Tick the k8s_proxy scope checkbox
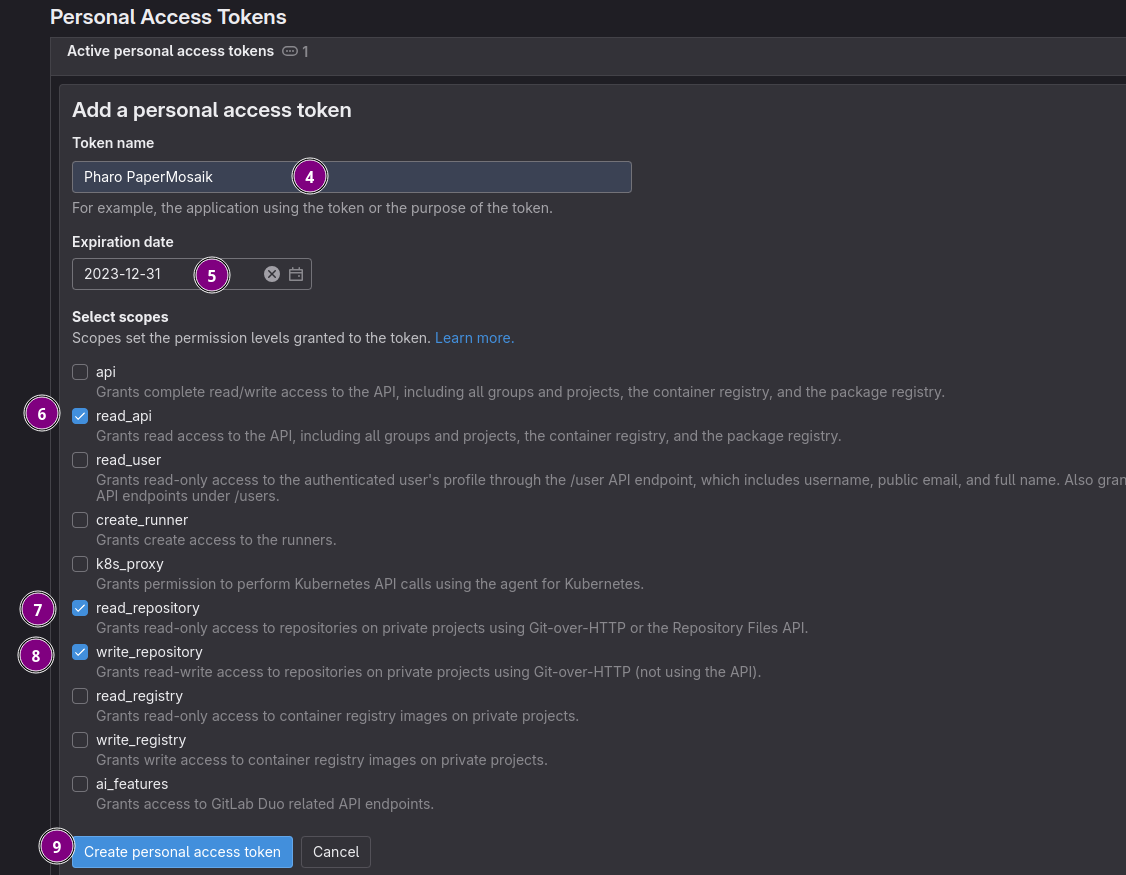The image size is (1126, 875). [80, 564]
